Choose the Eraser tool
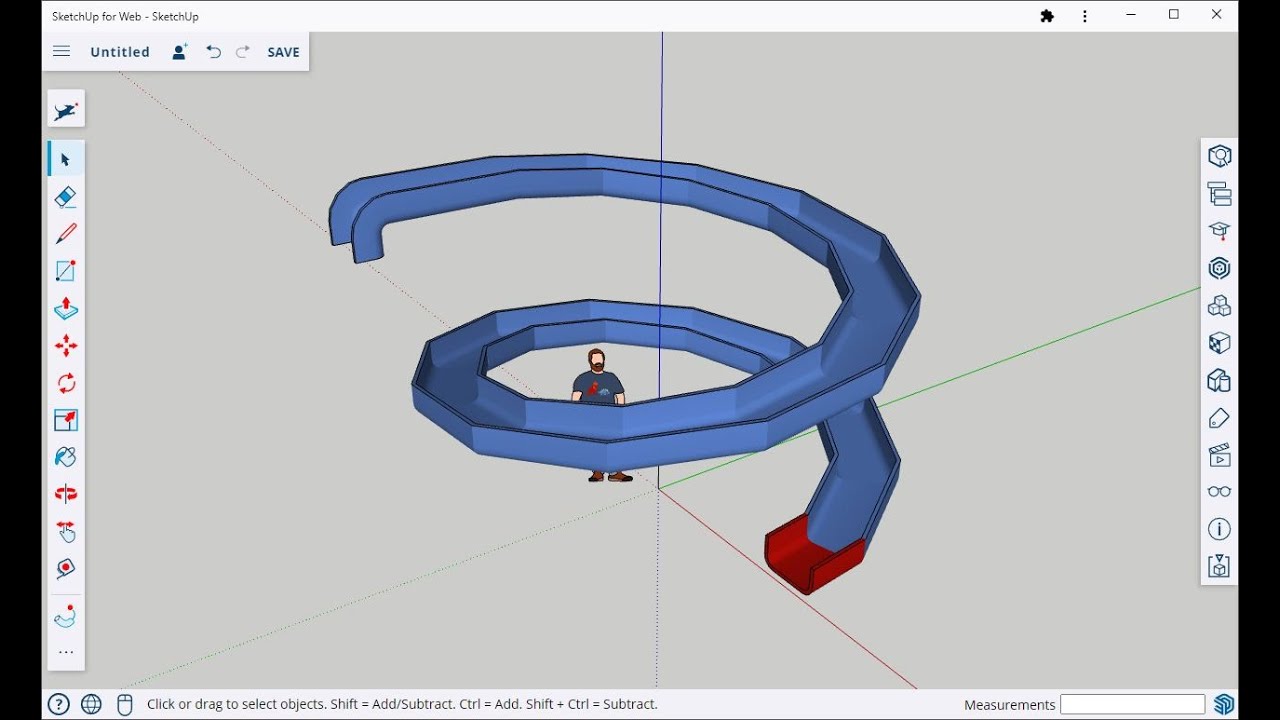 point(66,197)
